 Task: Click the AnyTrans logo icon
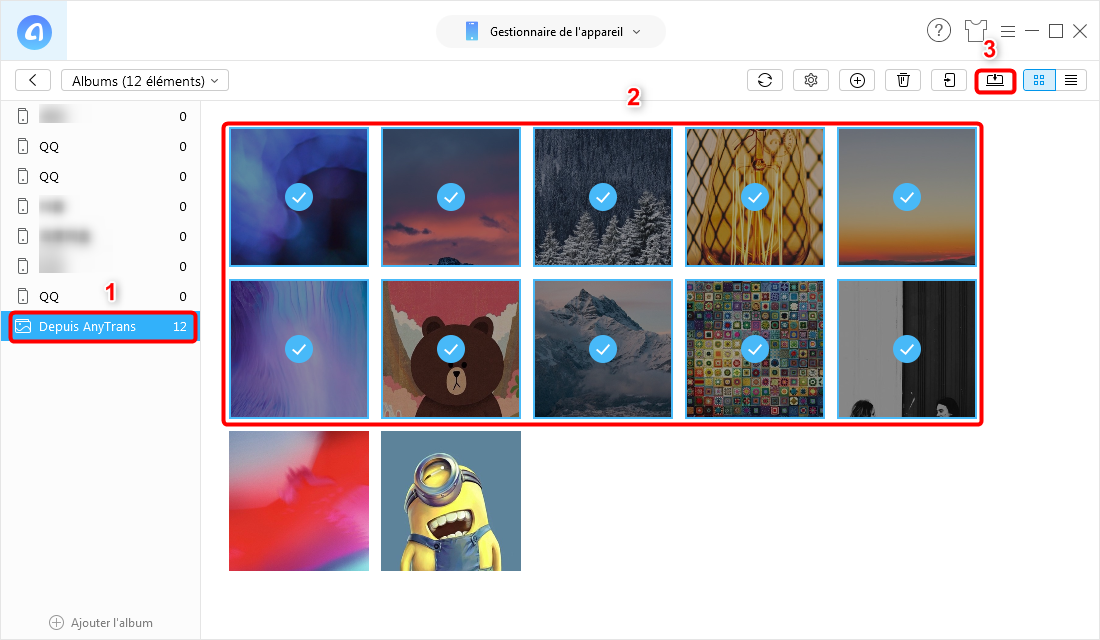pyautogui.click(x=34, y=32)
